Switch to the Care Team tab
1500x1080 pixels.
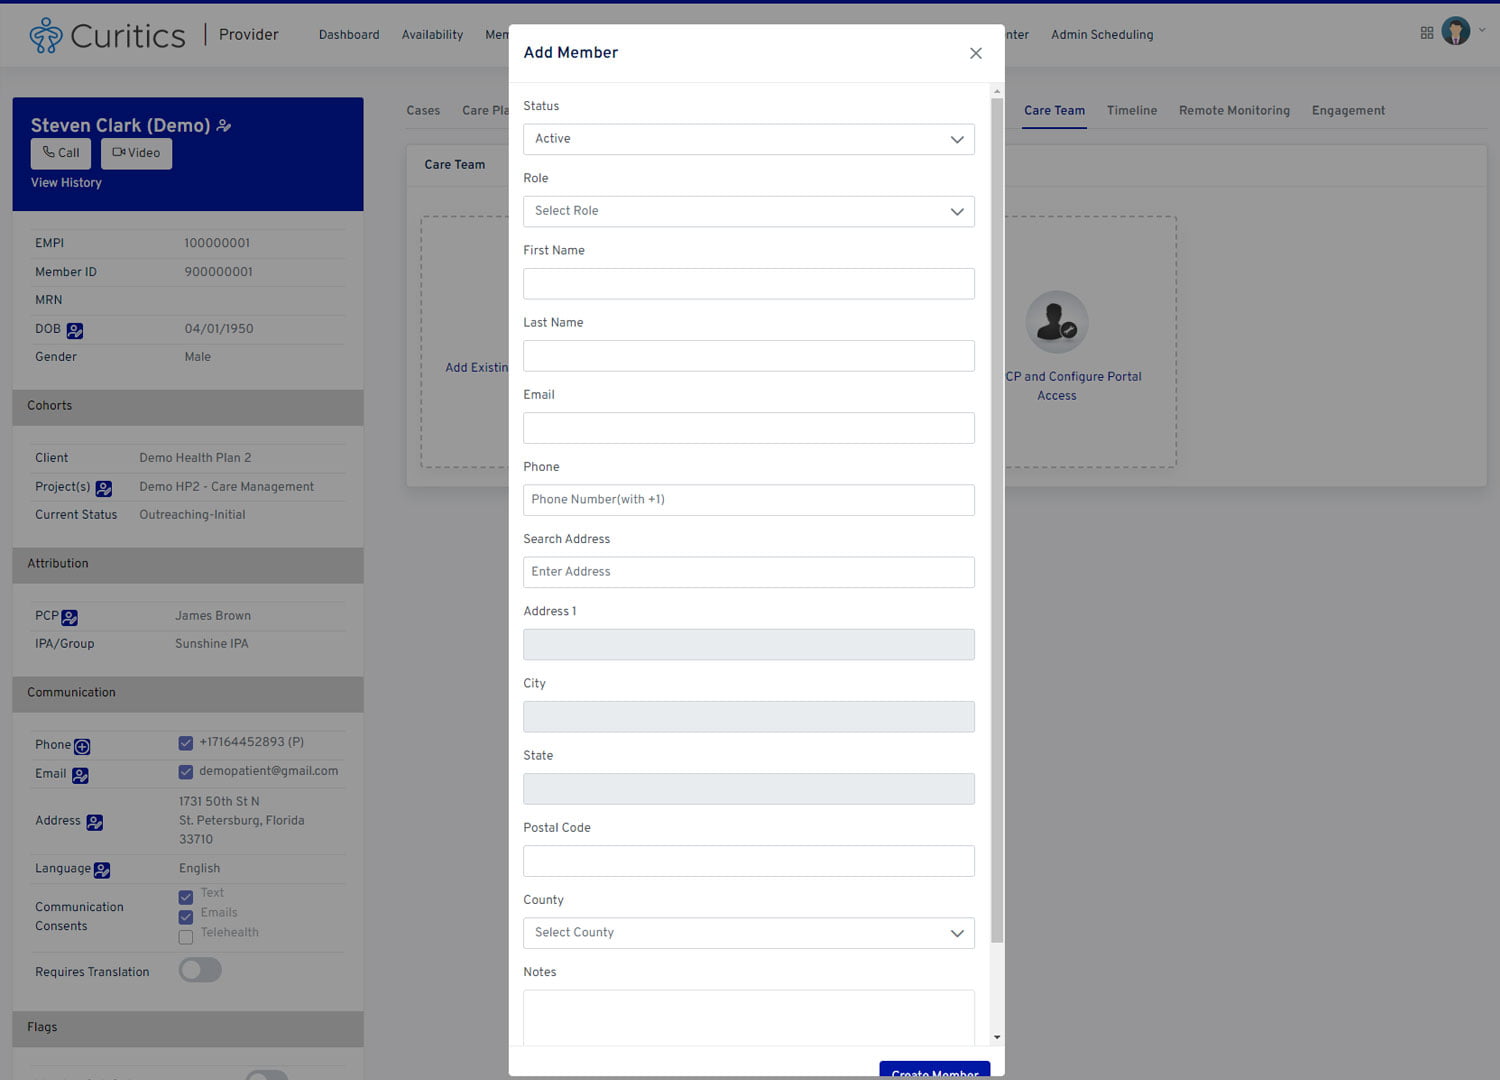tap(1054, 111)
